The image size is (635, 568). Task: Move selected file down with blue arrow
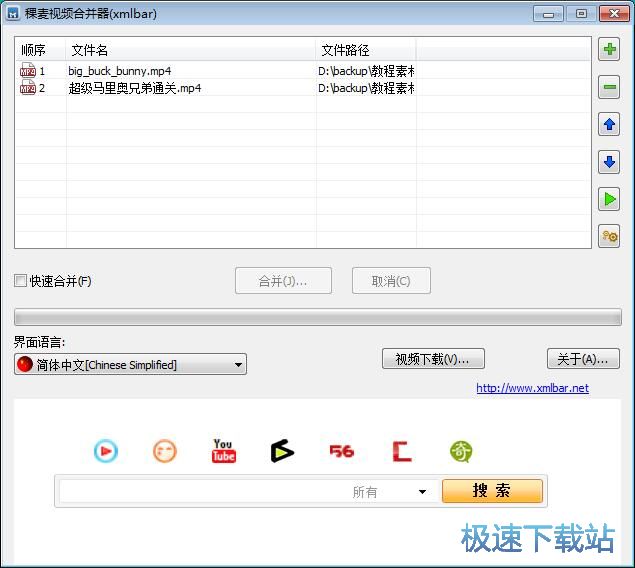point(608,162)
